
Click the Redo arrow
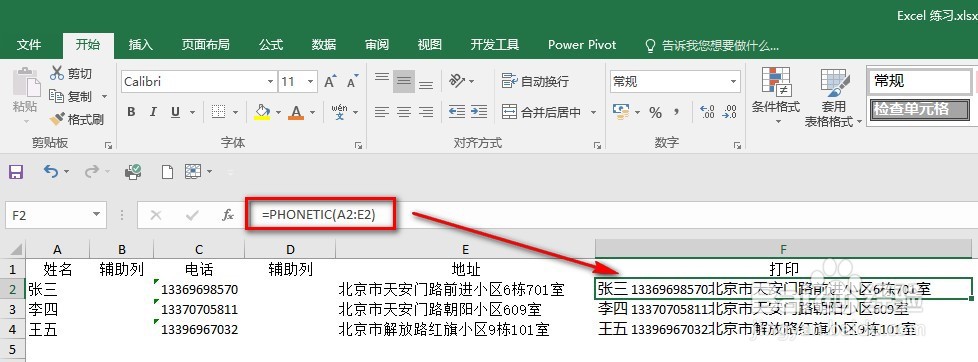click(x=92, y=171)
